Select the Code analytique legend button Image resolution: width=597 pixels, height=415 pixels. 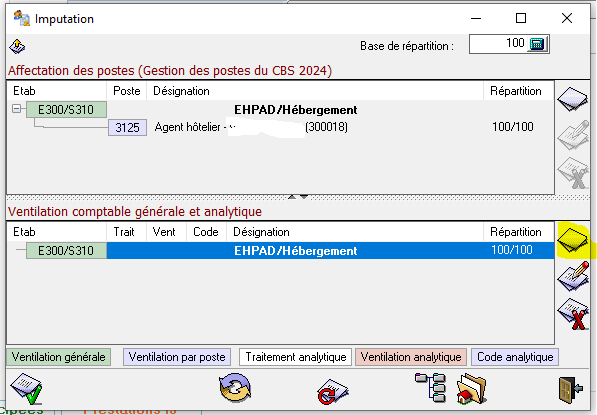(x=515, y=357)
